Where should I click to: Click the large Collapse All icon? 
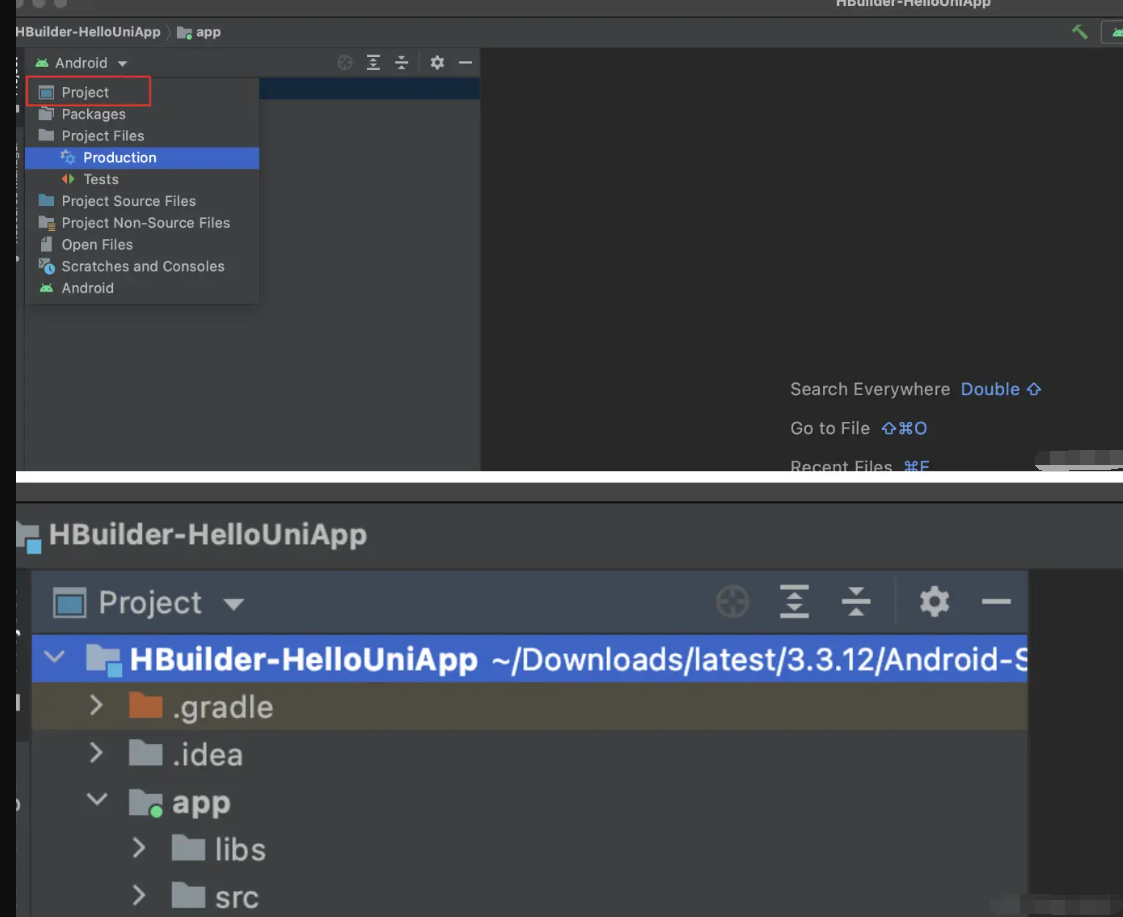(856, 602)
